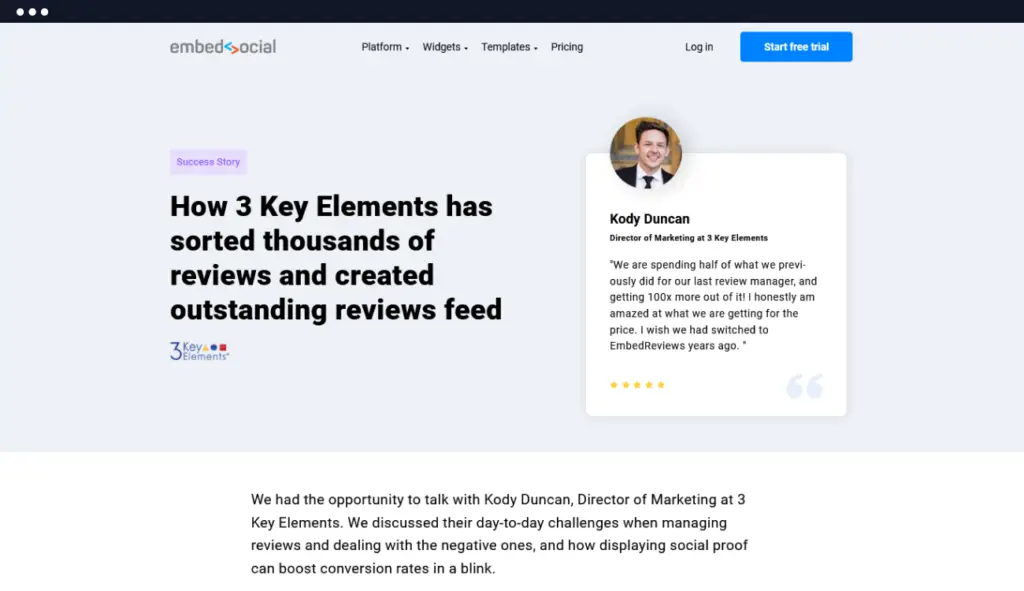This screenshot has height=591, width=1024.
Task: Click the third star of Kody's rating
Action: click(x=637, y=384)
